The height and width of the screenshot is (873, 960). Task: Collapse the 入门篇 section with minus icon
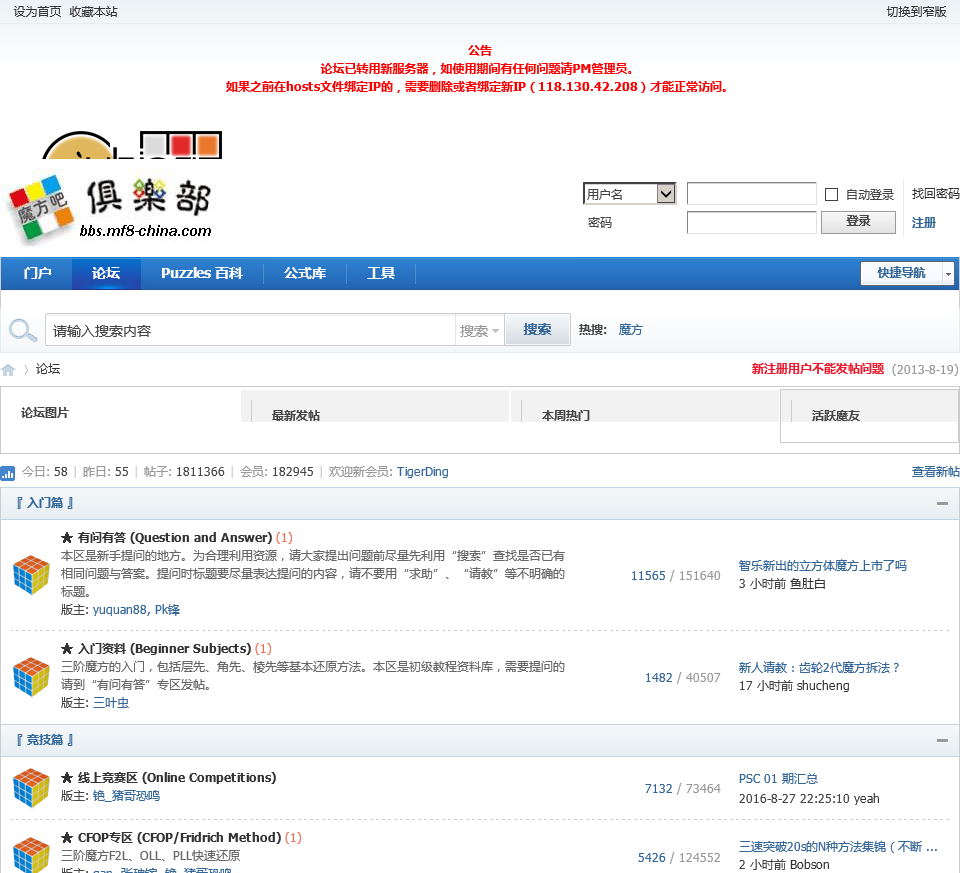click(942, 503)
